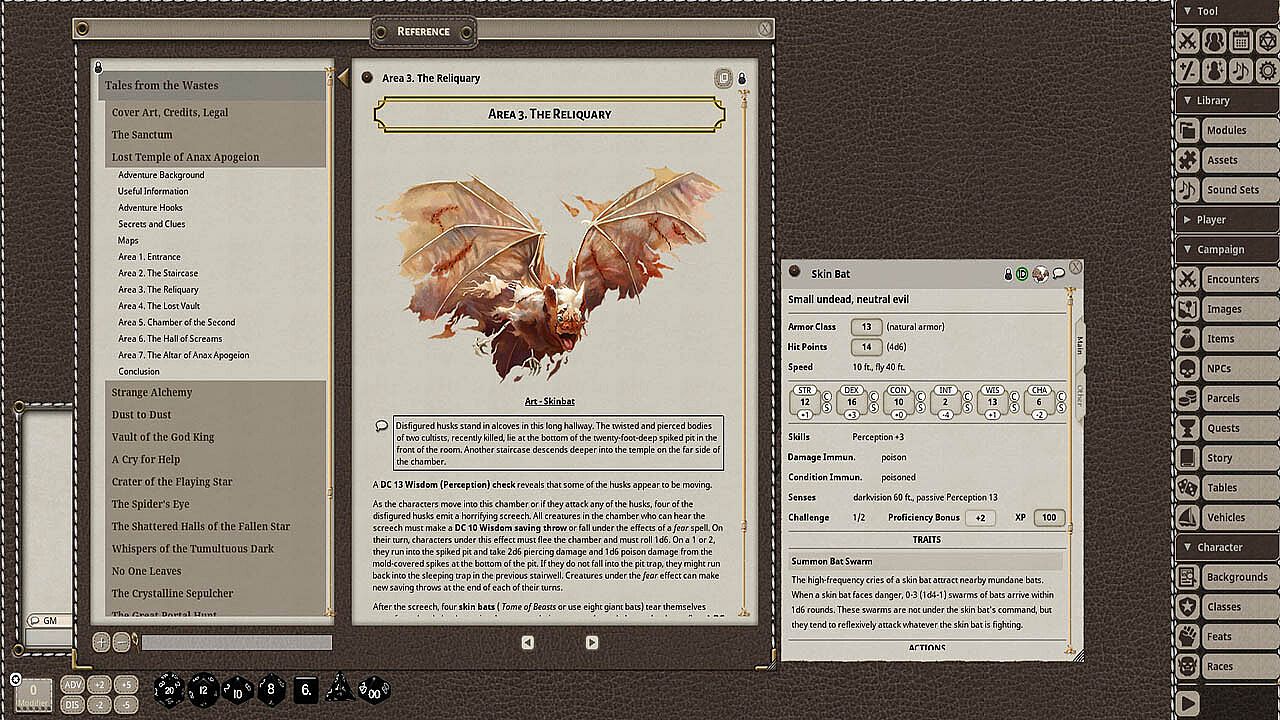
Task: Click the d20 die
Action: pyautogui.click(x=168, y=689)
